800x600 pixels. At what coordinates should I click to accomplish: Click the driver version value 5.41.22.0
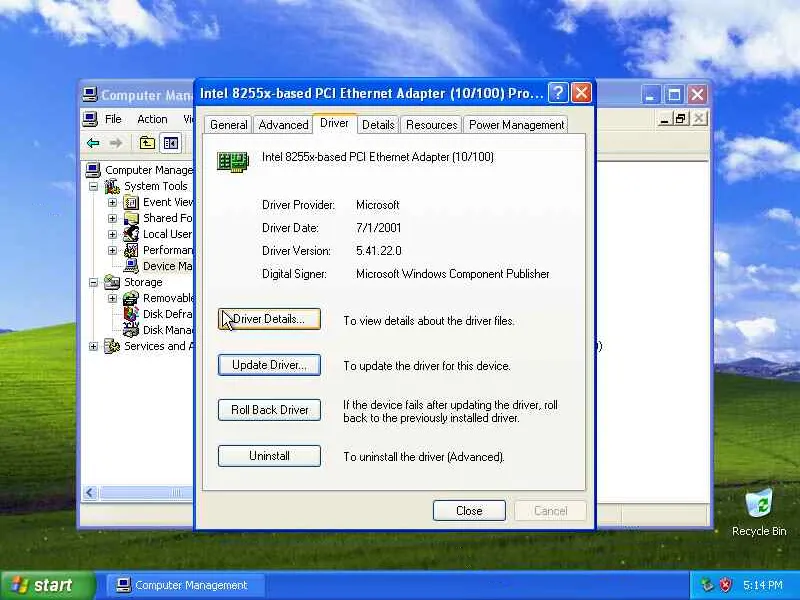click(379, 251)
